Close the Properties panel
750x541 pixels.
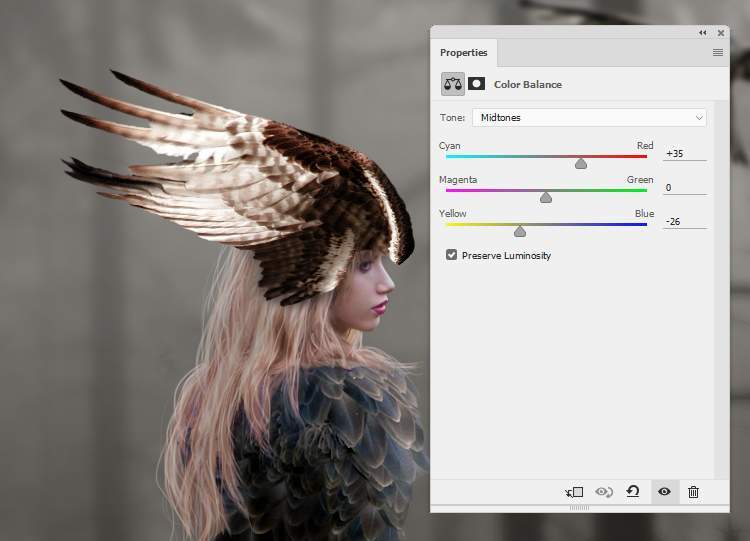click(x=721, y=33)
